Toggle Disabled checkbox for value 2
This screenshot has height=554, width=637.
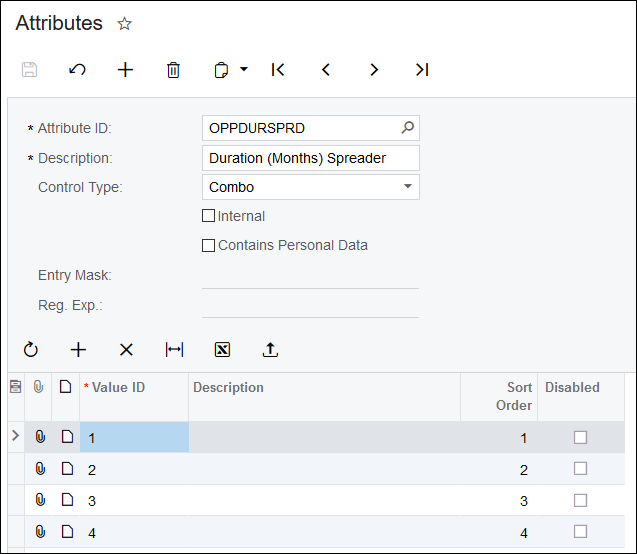[x=580, y=468]
